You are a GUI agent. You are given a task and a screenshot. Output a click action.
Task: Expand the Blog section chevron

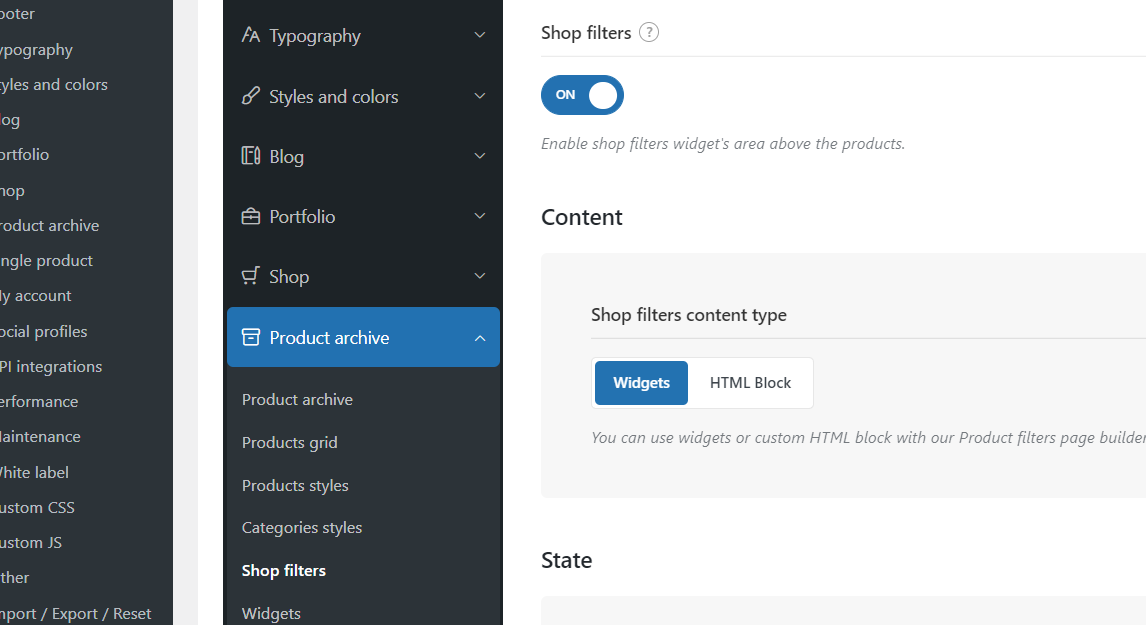coord(480,156)
